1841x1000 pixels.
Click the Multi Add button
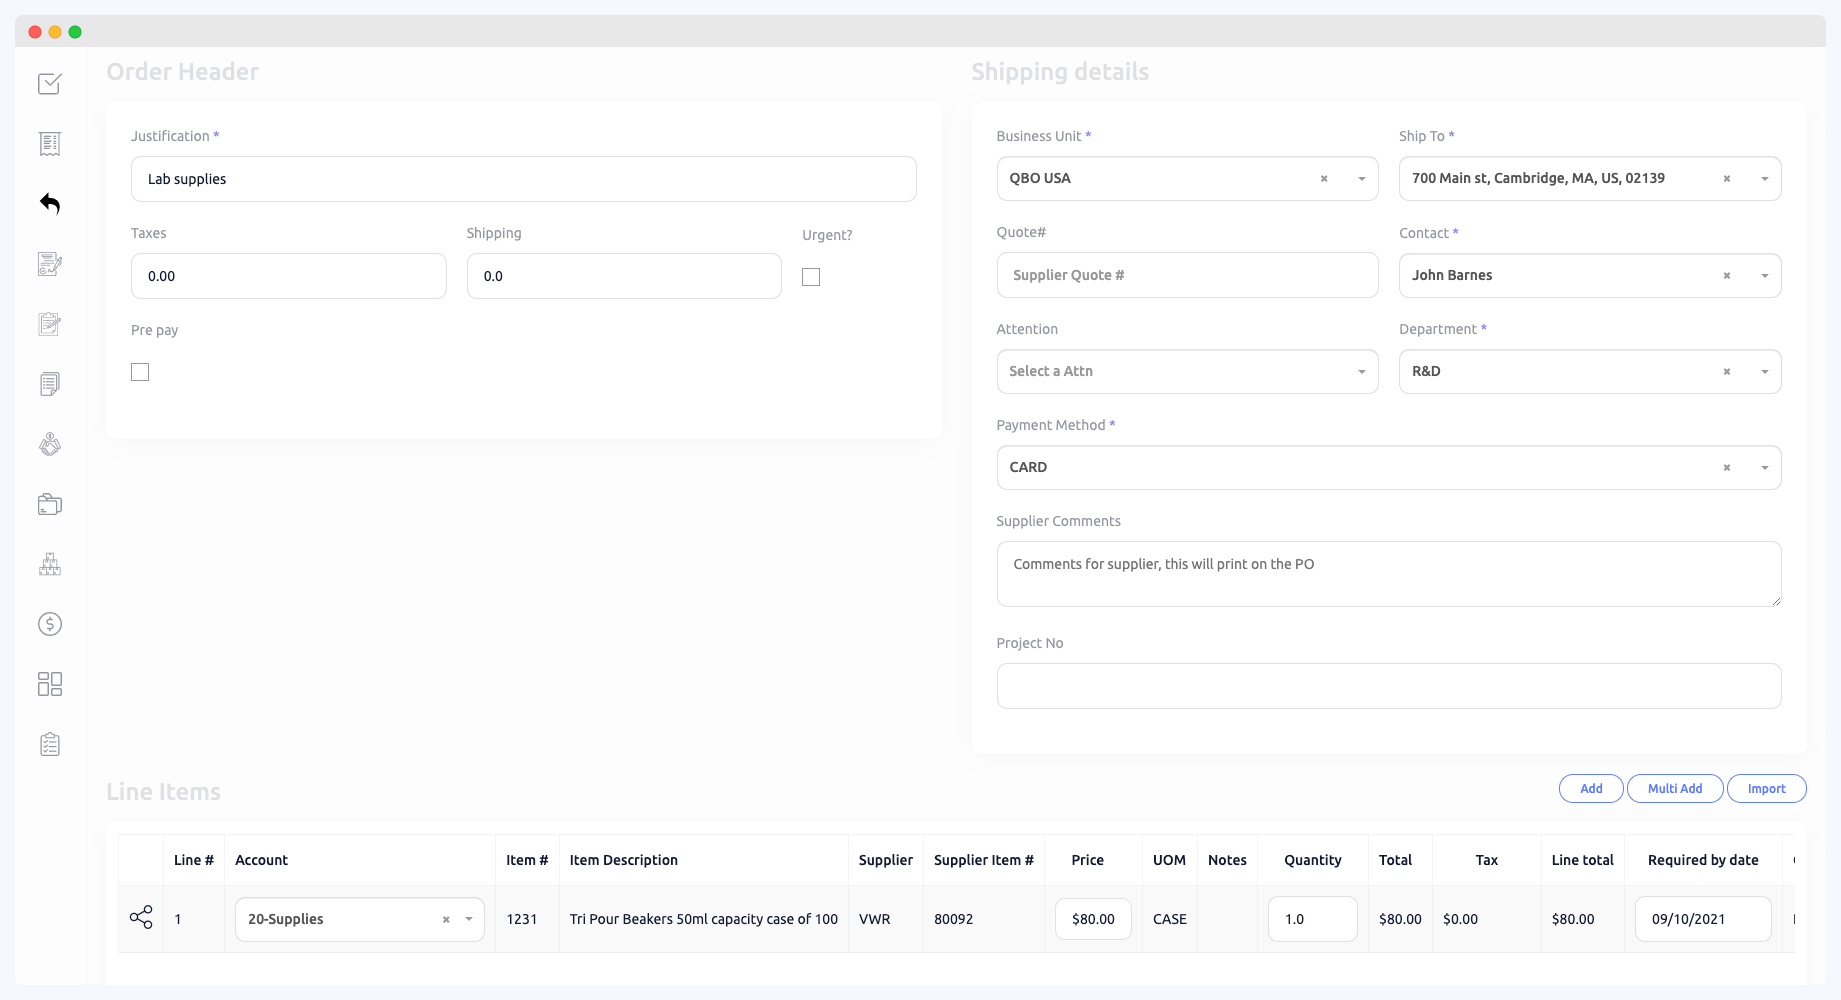[1674, 788]
